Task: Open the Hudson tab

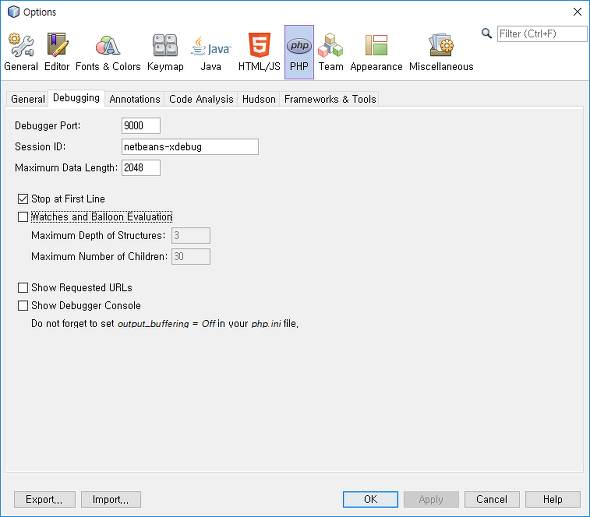Action: click(x=259, y=99)
